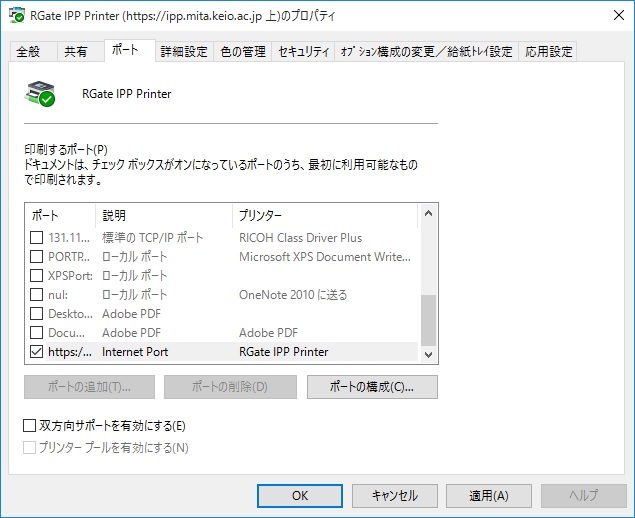The height and width of the screenshot is (518, 635).
Task: Sort the list by the プリンター column header
Action: point(320,215)
